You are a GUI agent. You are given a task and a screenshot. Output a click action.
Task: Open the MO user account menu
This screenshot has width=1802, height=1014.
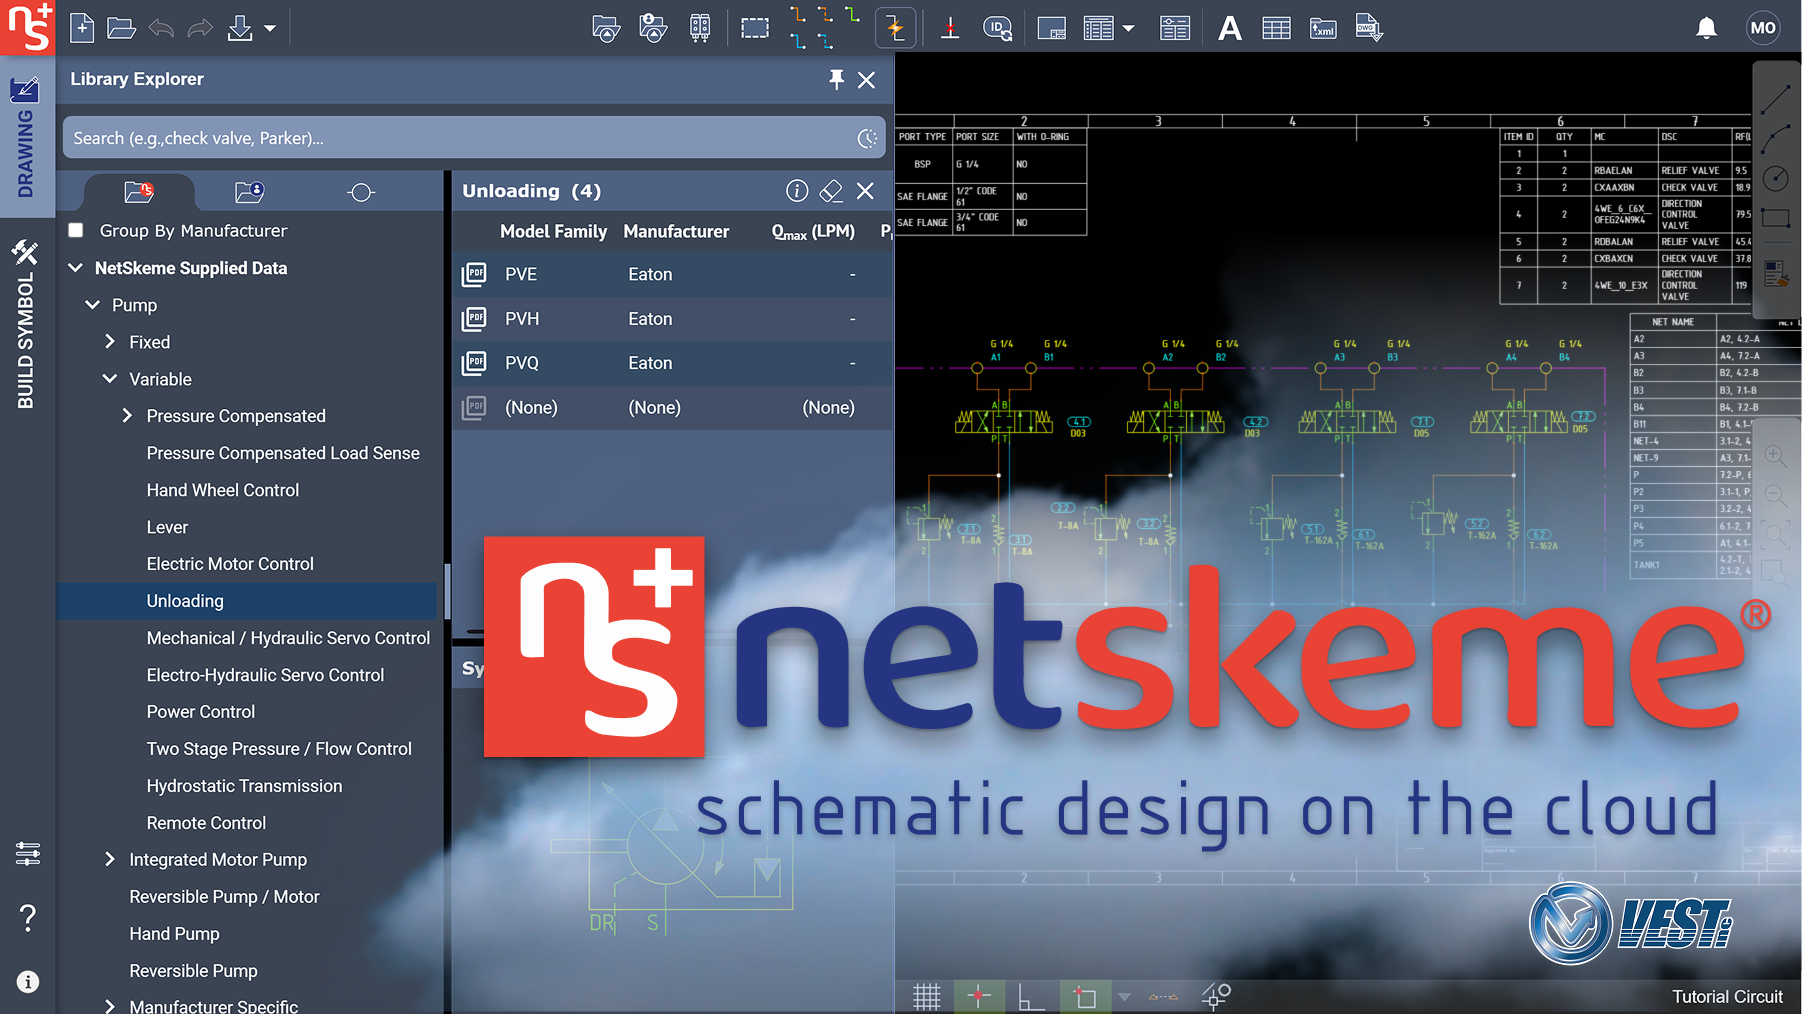pyautogui.click(x=1763, y=28)
